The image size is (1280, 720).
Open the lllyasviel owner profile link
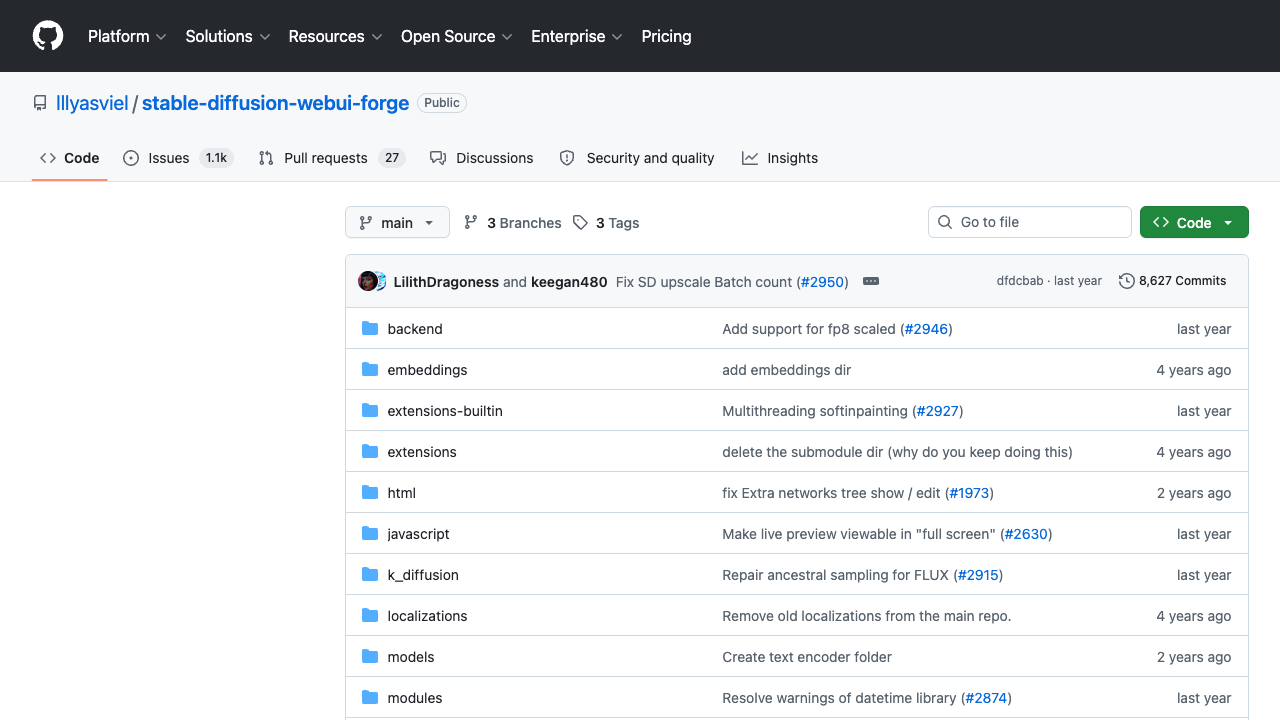click(92, 103)
